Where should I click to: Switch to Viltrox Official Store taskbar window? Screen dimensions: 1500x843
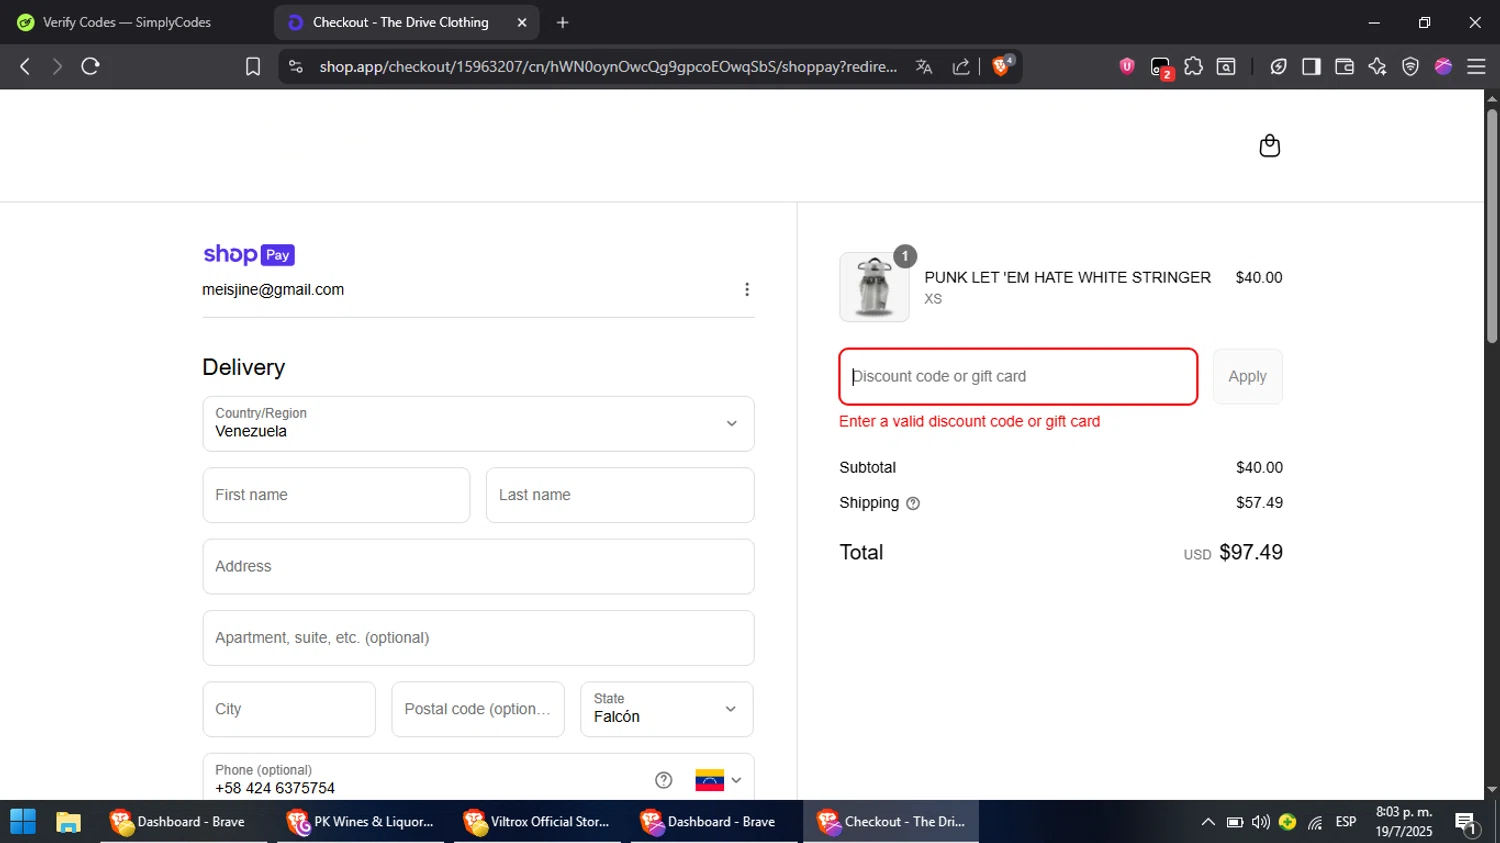537,822
